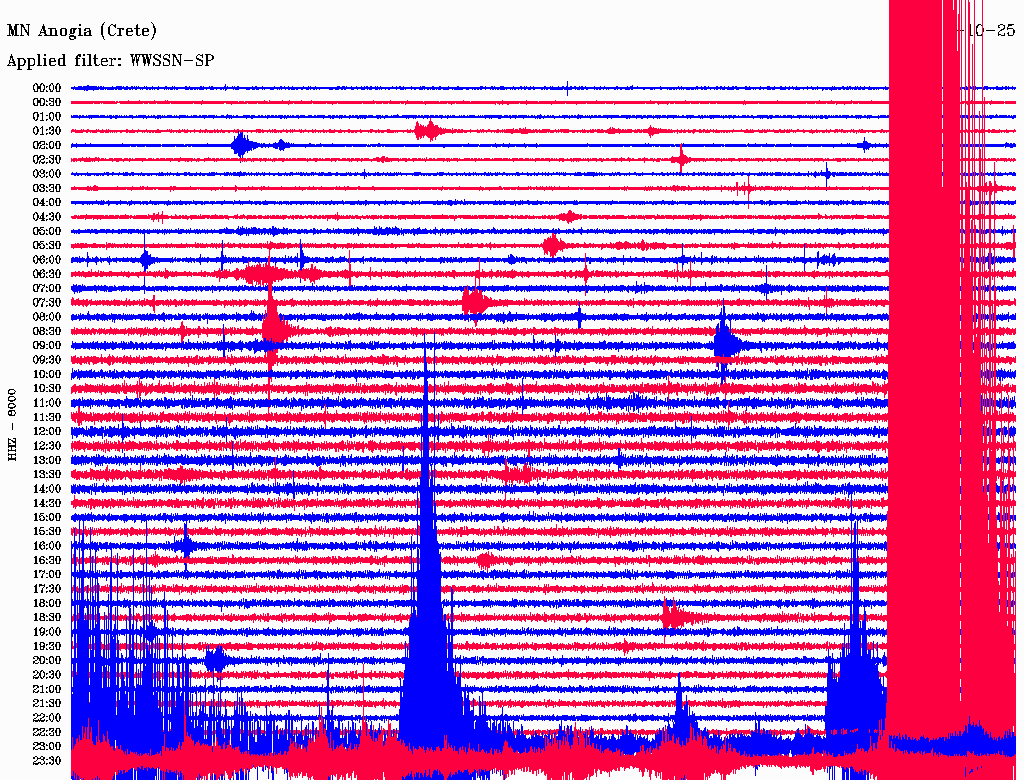This screenshot has height=780, width=1024.
Task: Select the 14:30 time label
Action: (x=47, y=503)
